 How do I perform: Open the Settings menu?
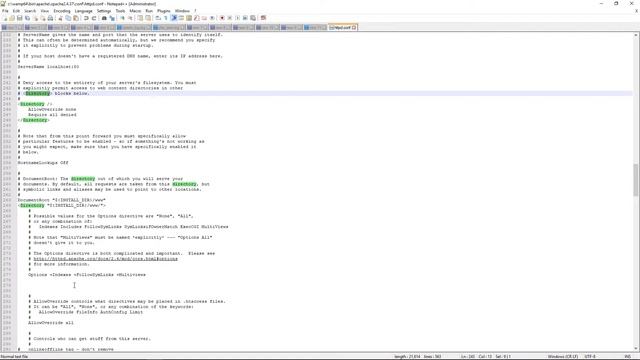pos(104,11)
